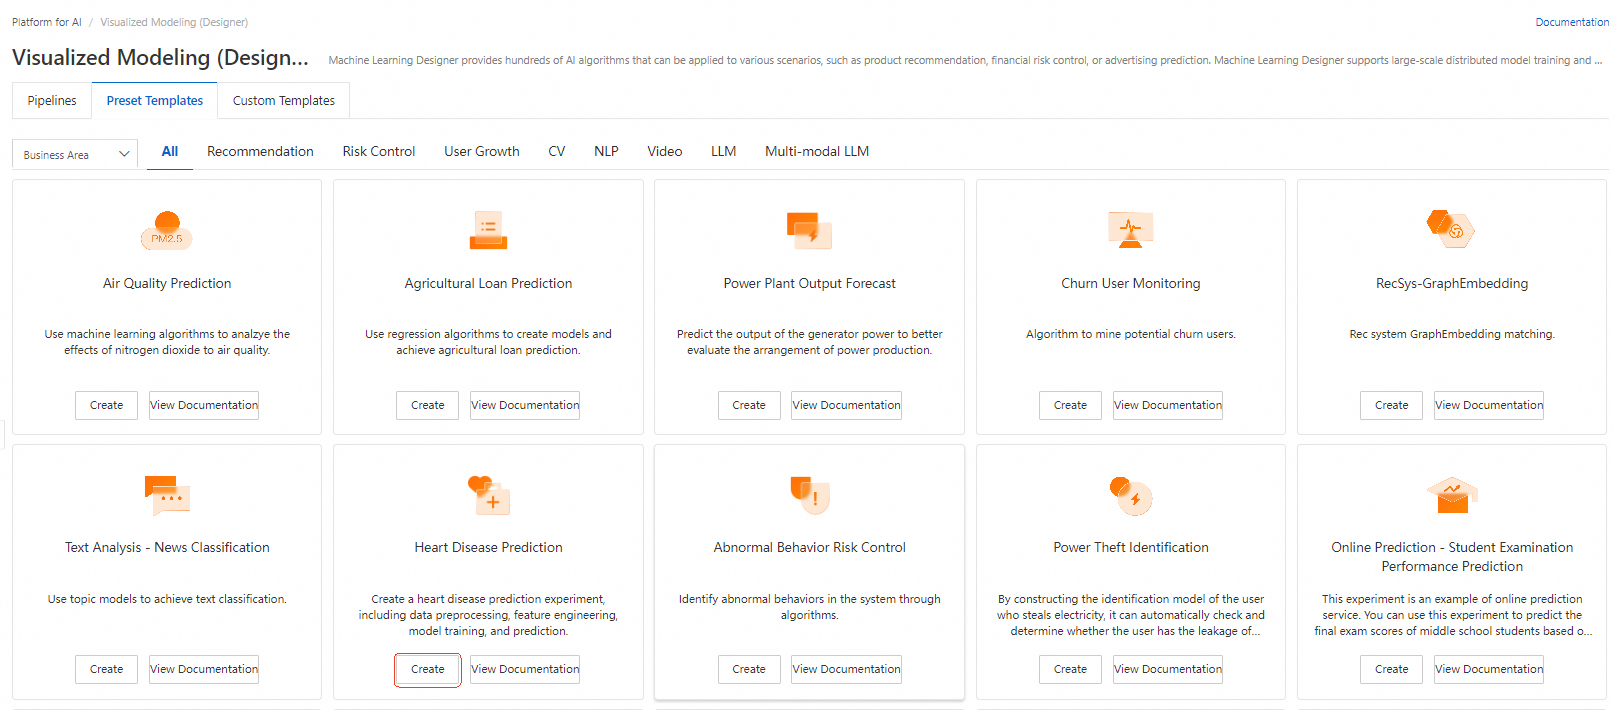Click the Abnormal Behavior Risk Control title
Viewport: 1614px width, 710px height.
tap(809, 547)
